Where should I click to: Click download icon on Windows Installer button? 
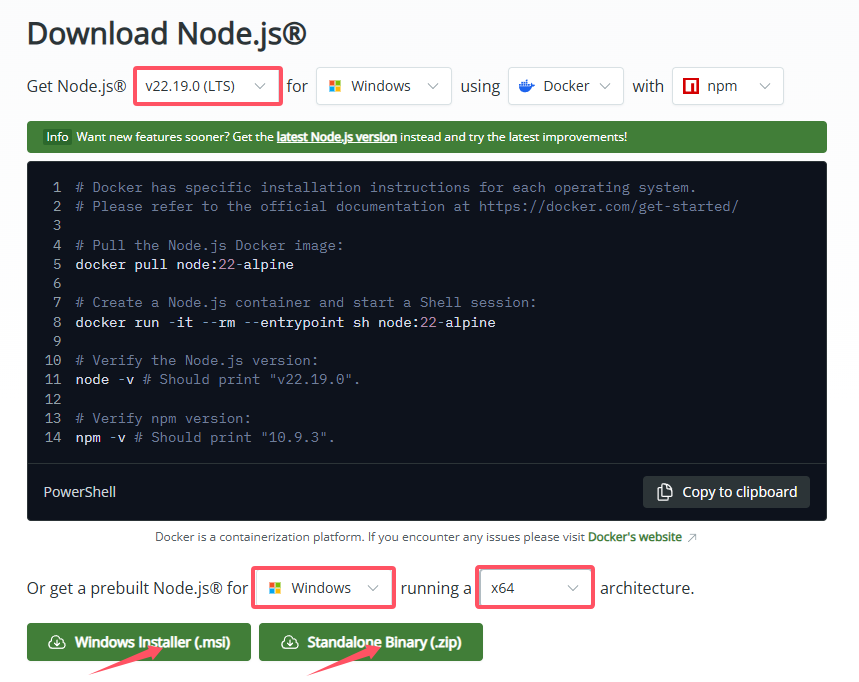click(57, 642)
